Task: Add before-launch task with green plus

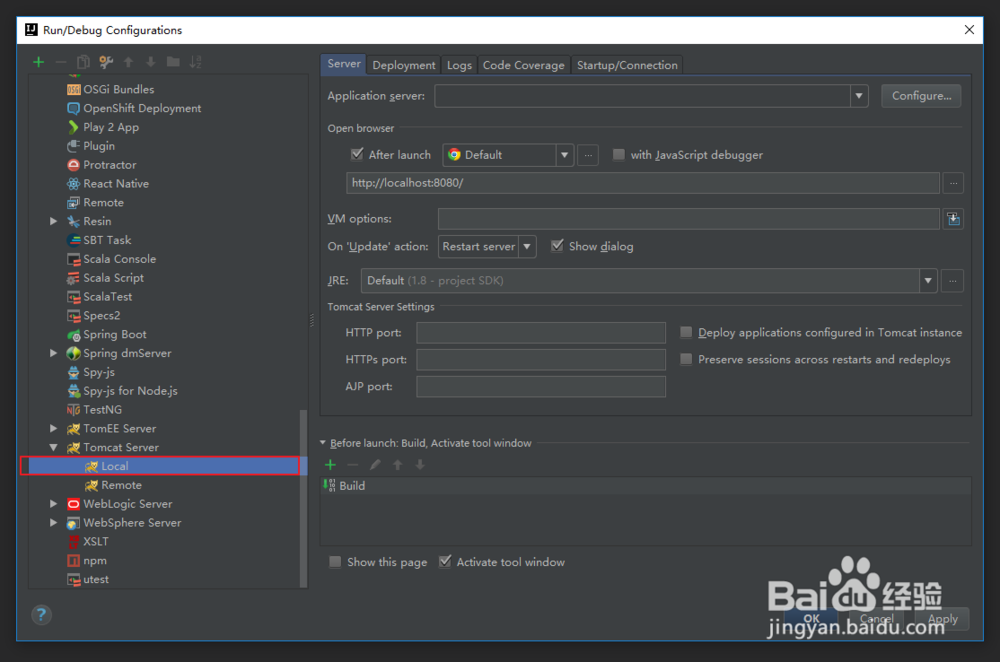Action: tap(330, 465)
